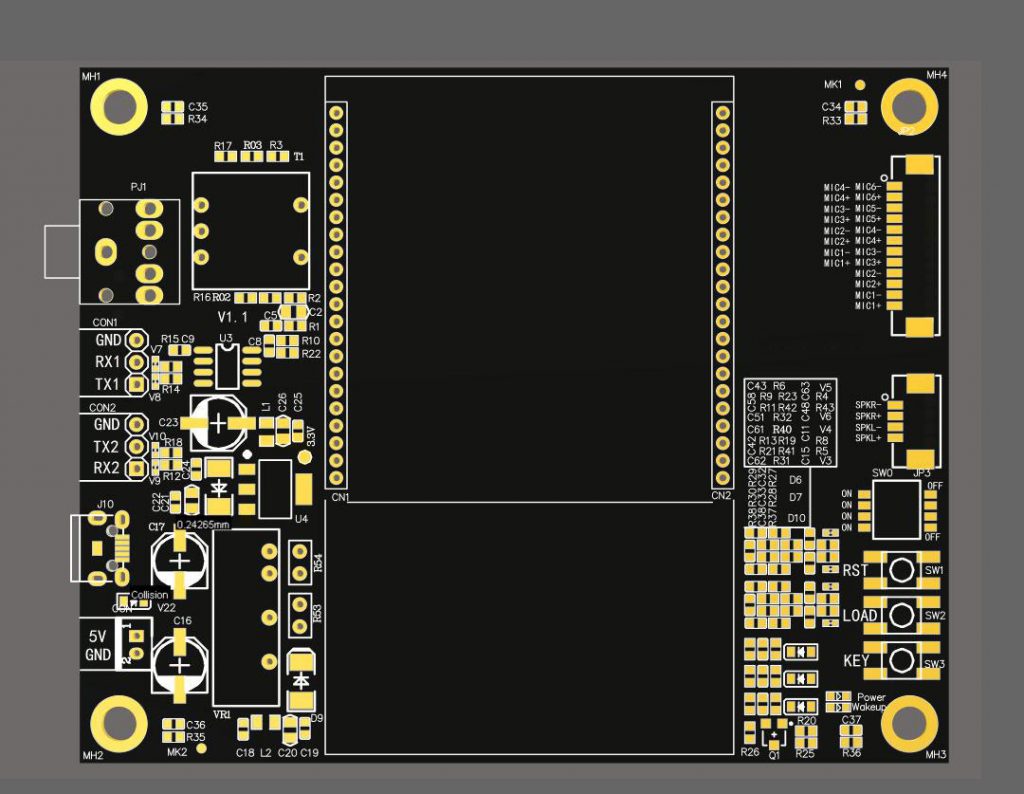Screen dimensions: 1024x794
Task: Select the MH4 mounting hole
Action: click(908, 106)
